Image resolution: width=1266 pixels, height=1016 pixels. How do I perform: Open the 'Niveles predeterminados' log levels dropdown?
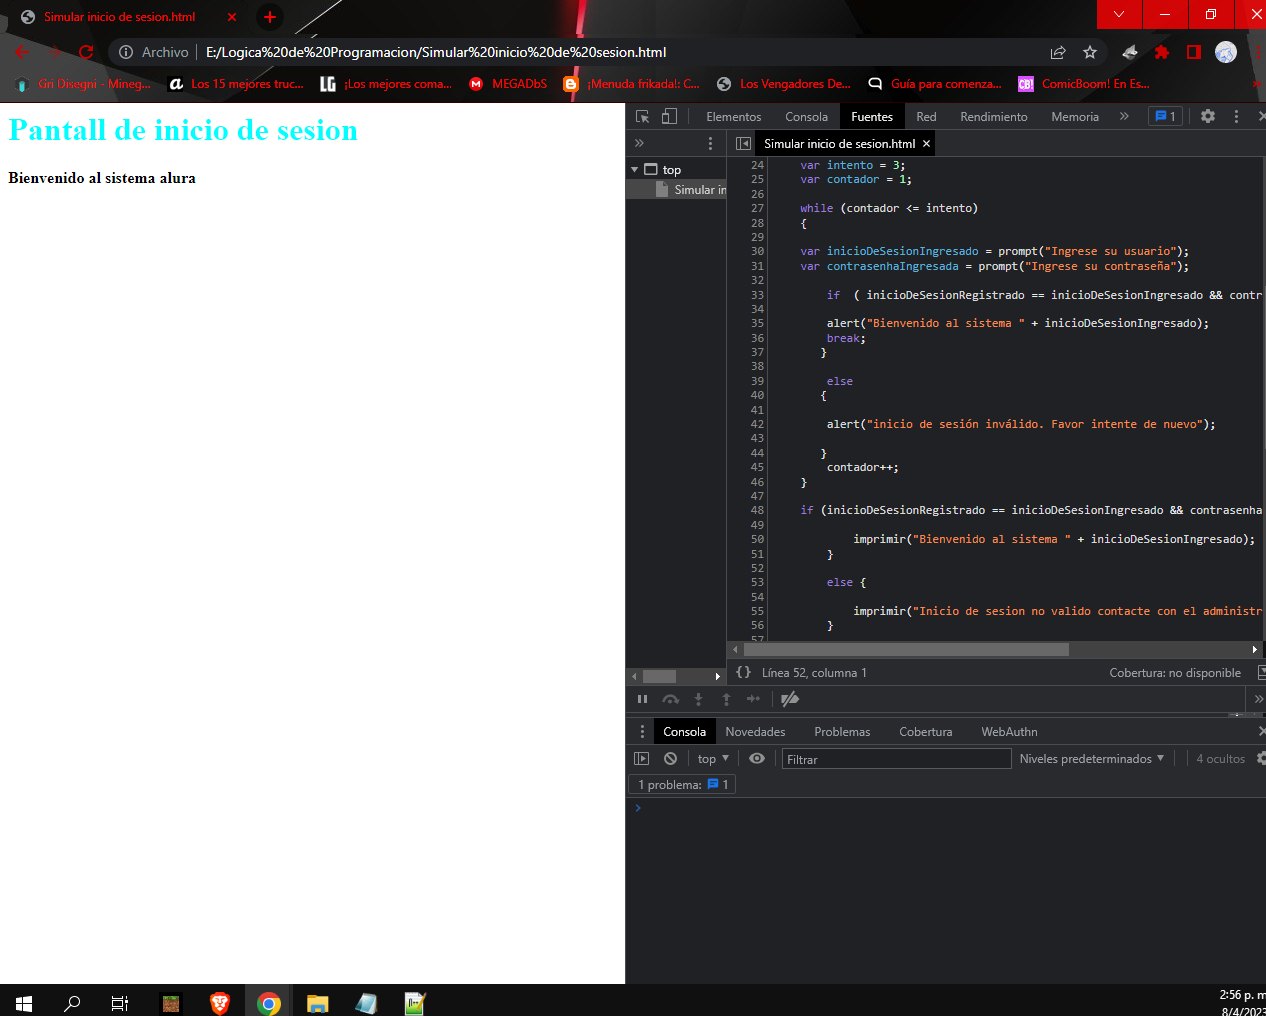pos(1091,759)
